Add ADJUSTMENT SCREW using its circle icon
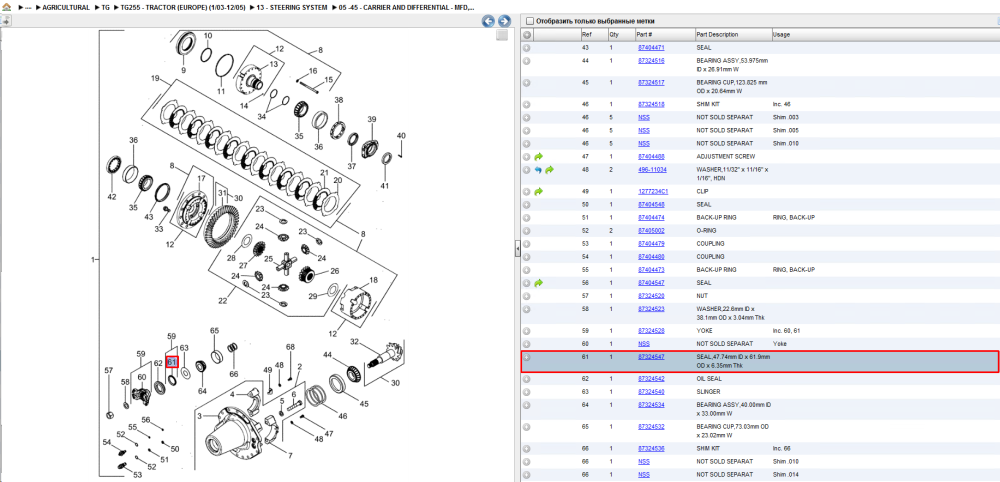This screenshot has width=1000, height=482. click(x=527, y=156)
